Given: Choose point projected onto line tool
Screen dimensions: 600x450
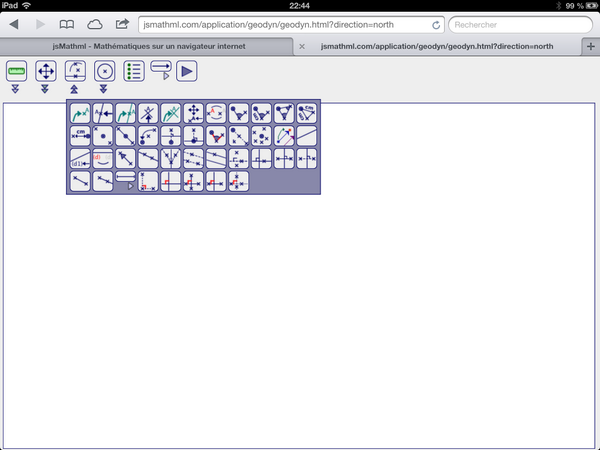Looking at the screenshot, I should pyautogui.click(x=193, y=136).
